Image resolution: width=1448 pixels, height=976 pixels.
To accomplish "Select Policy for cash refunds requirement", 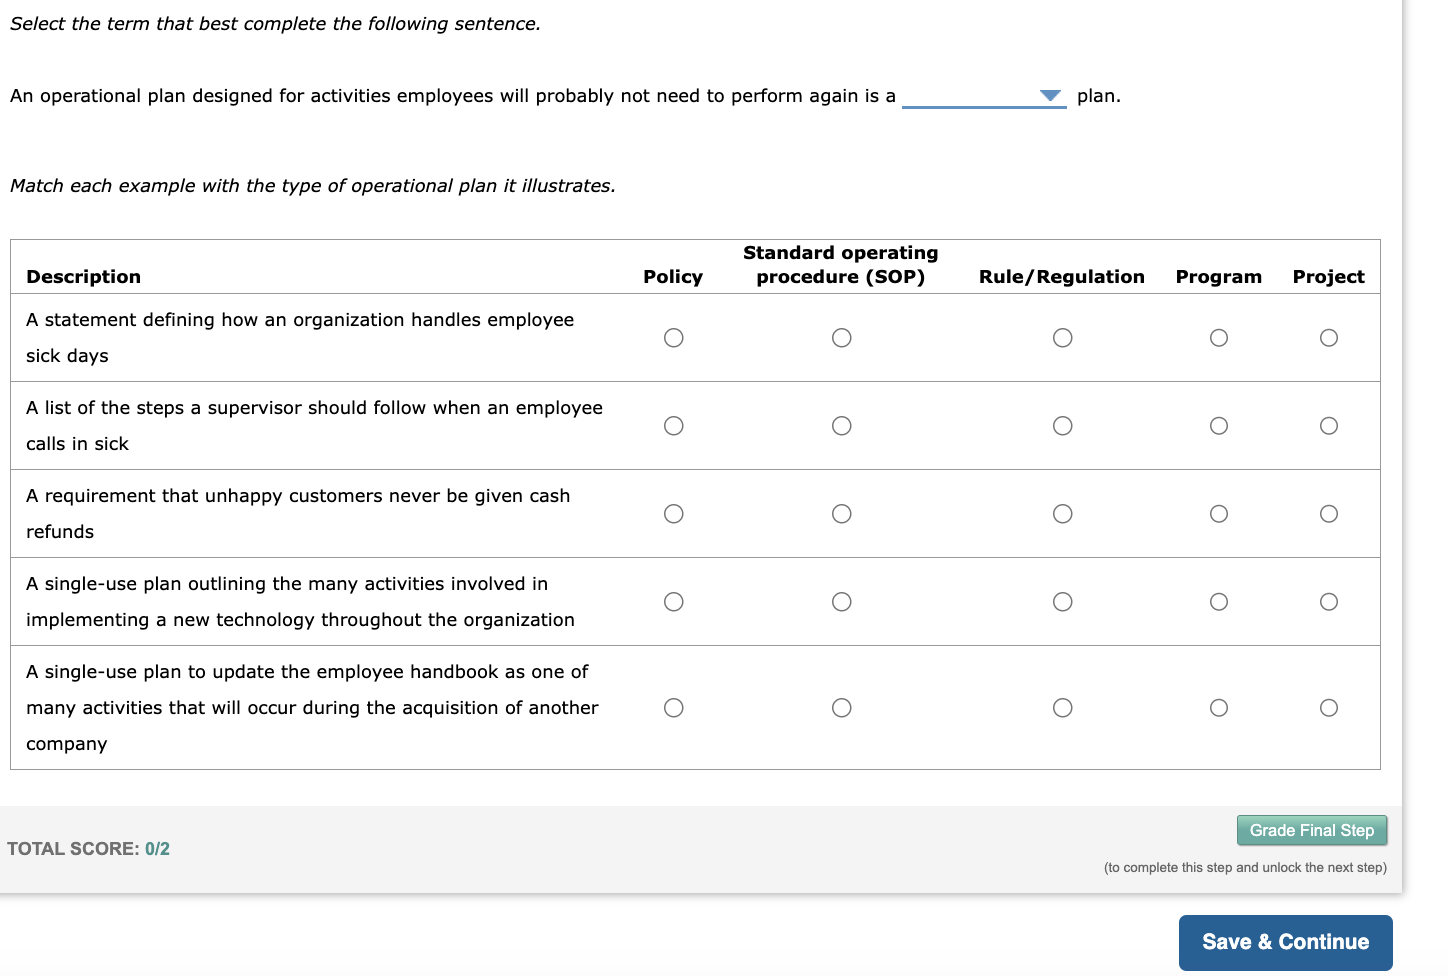I will [x=674, y=514].
